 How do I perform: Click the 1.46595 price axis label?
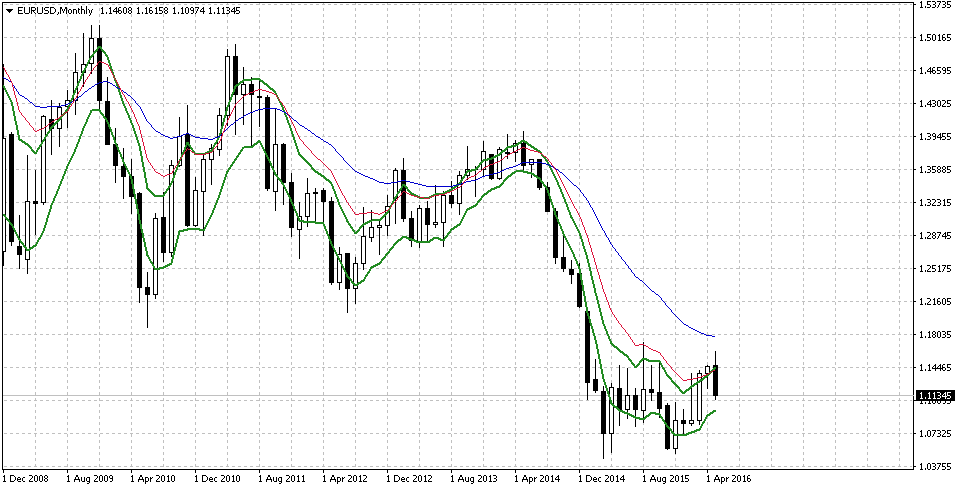tap(936, 71)
